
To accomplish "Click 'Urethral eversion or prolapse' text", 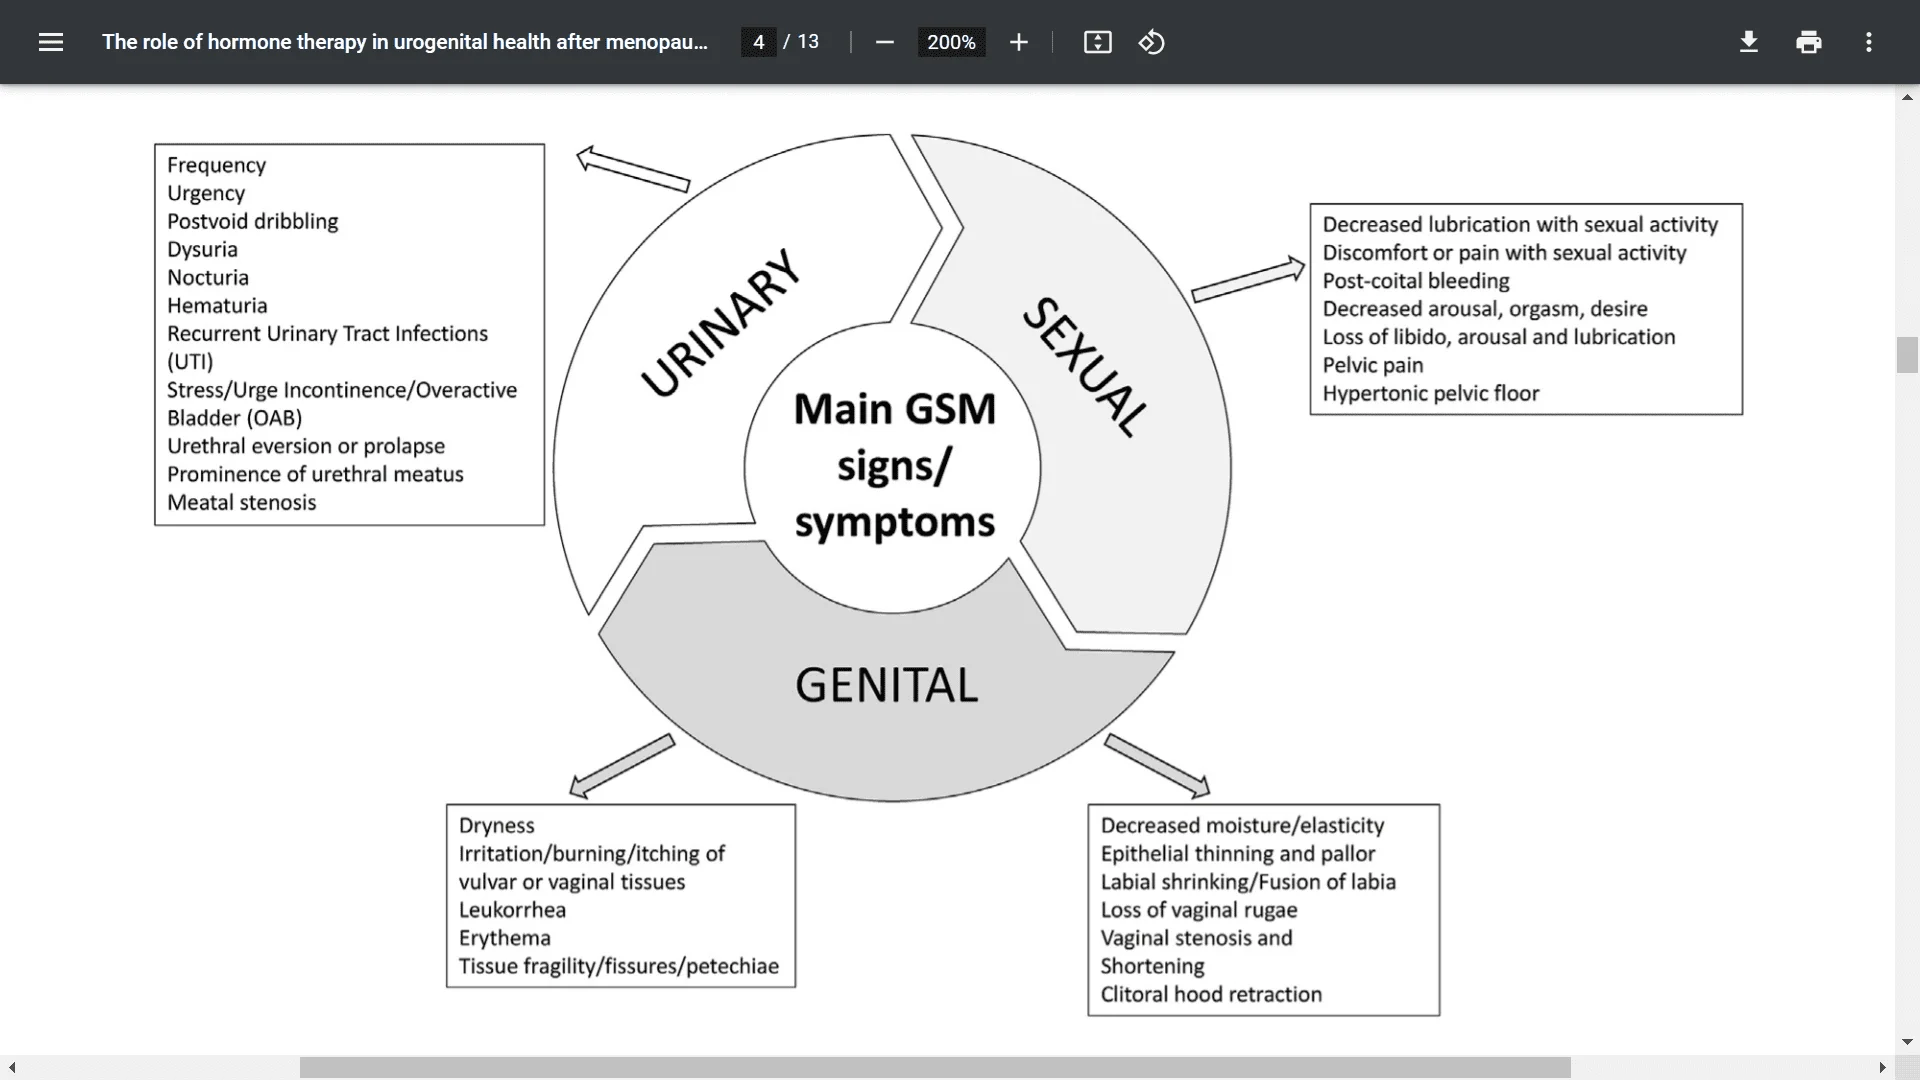I will click(306, 446).
